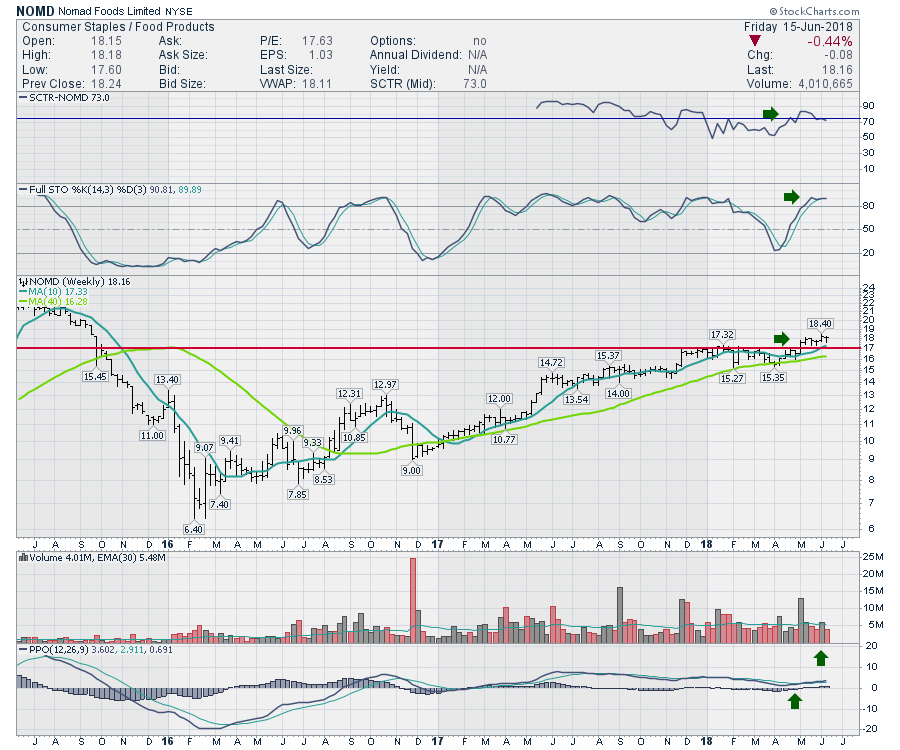Image resolution: width=900 pixels, height=750 pixels.
Task: Click the Chg value -0.08
Action: [x=838, y=55]
